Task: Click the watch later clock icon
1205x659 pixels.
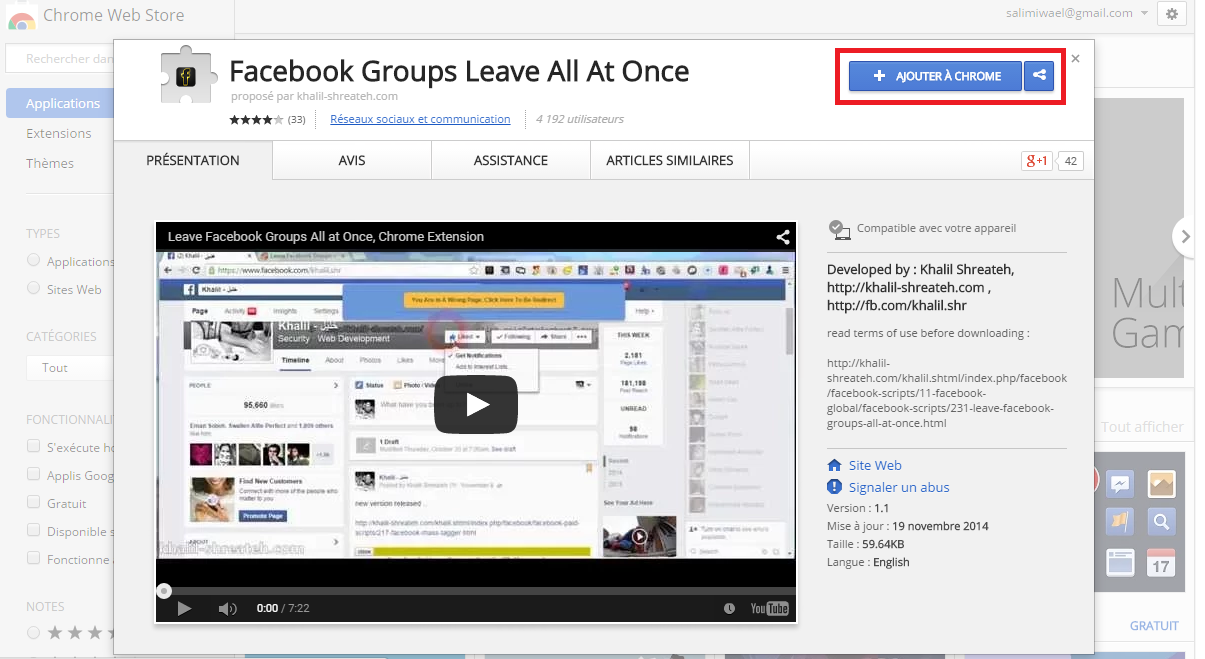Action: (x=729, y=608)
